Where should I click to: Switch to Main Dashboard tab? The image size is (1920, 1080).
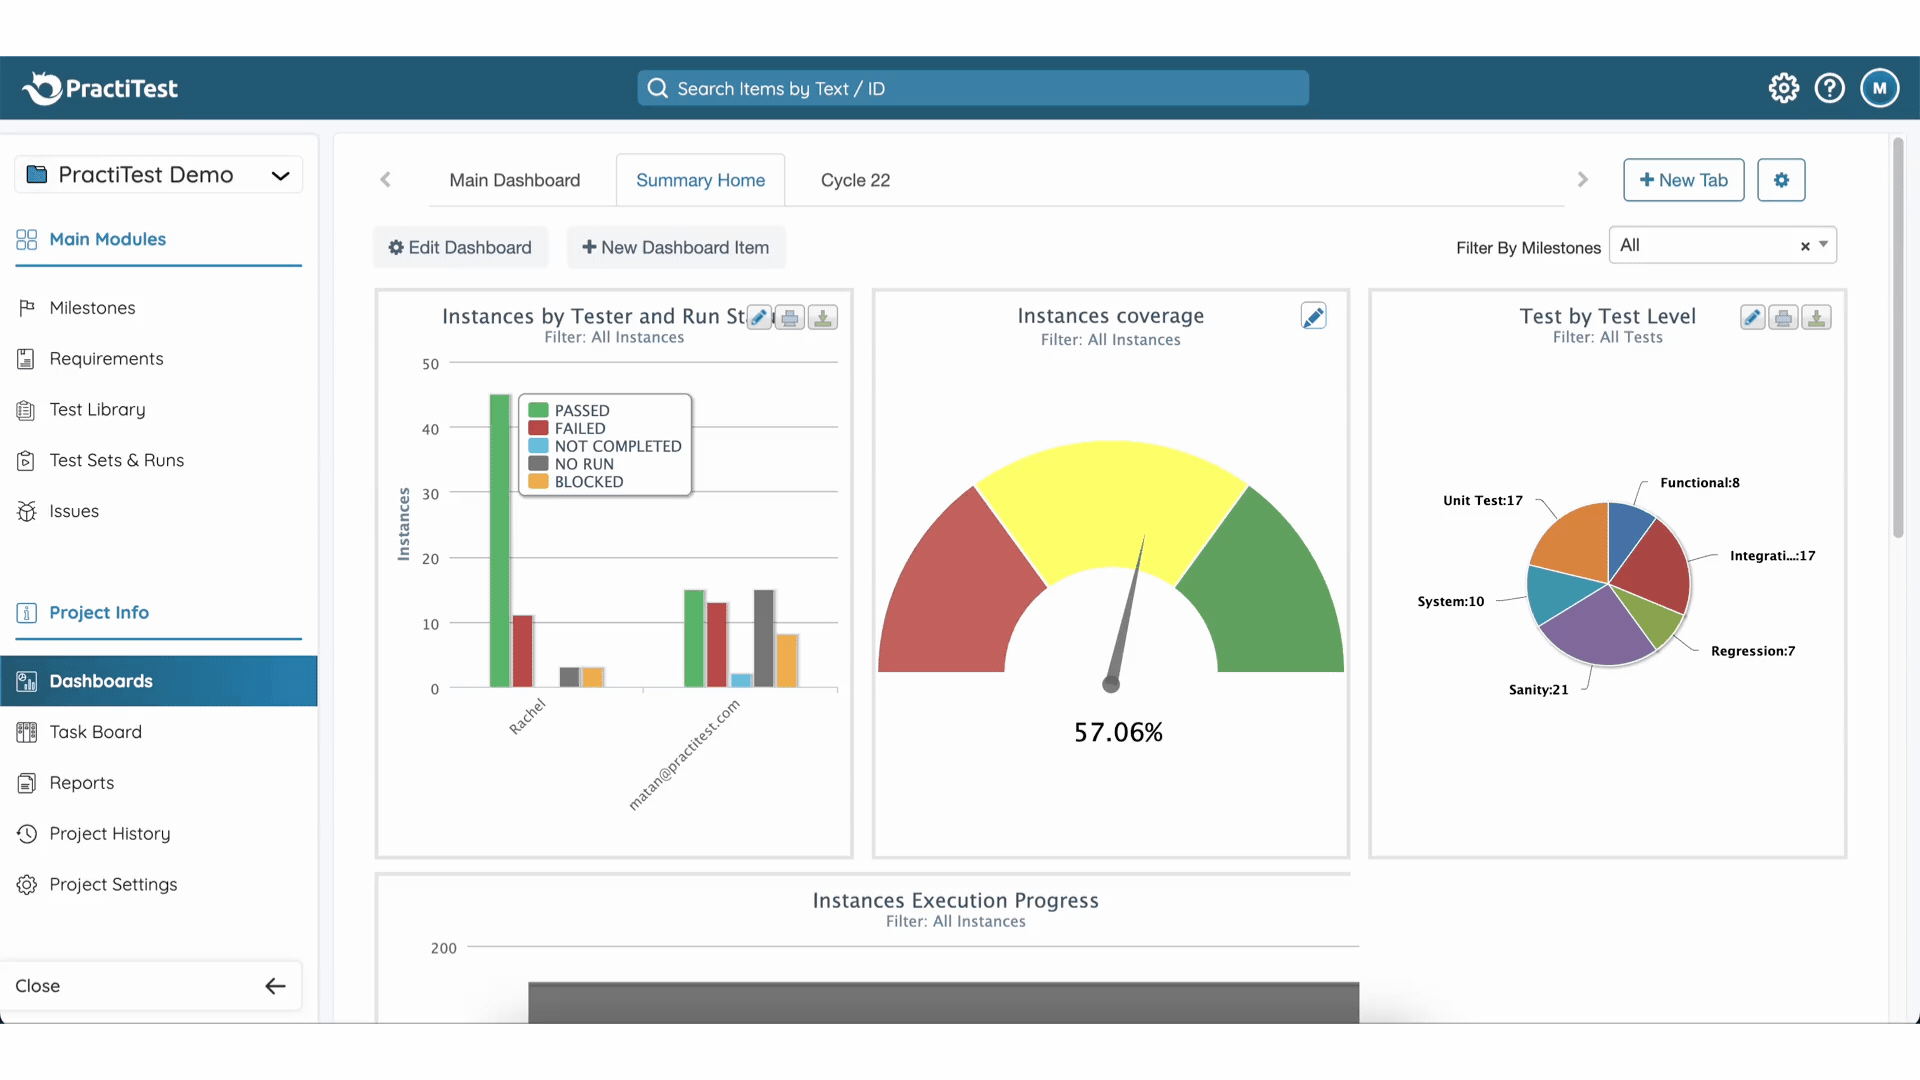pyautogui.click(x=514, y=180)
